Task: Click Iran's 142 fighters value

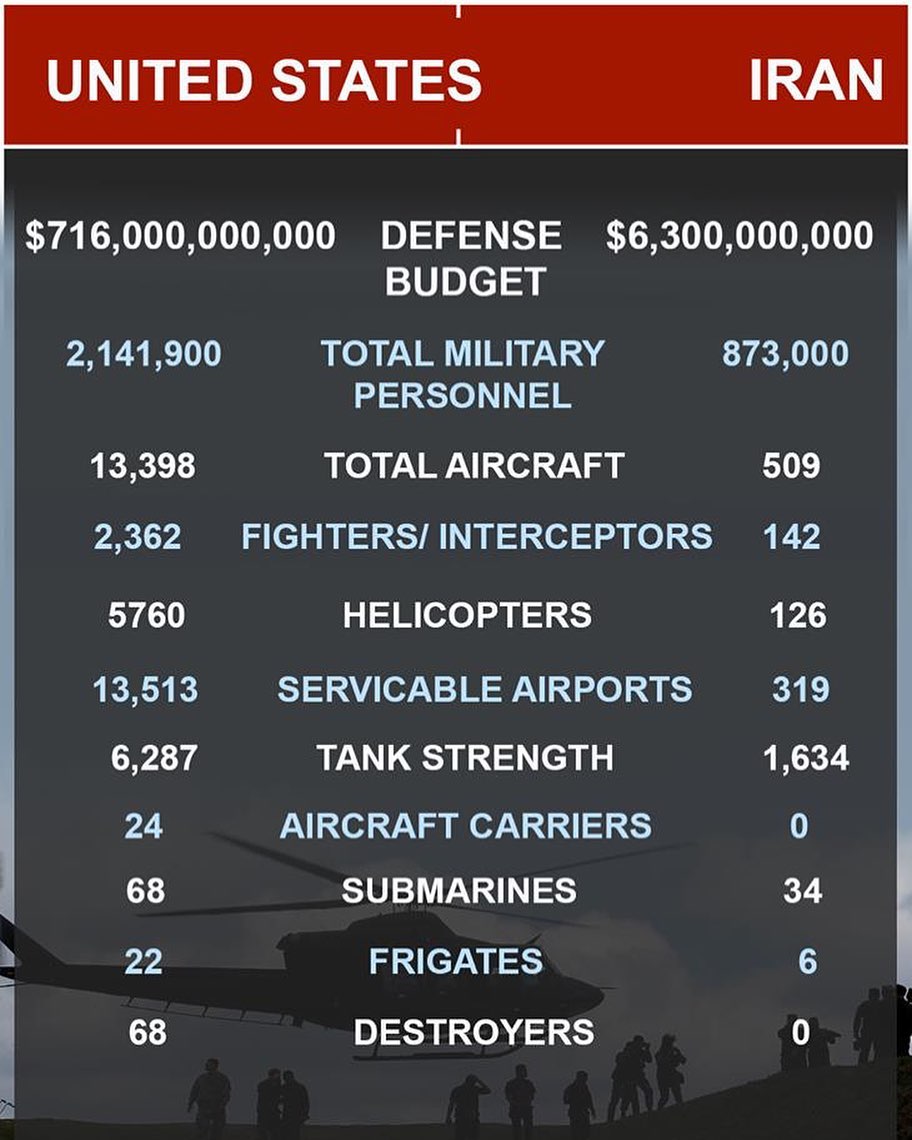Action: tap(791, 537)
